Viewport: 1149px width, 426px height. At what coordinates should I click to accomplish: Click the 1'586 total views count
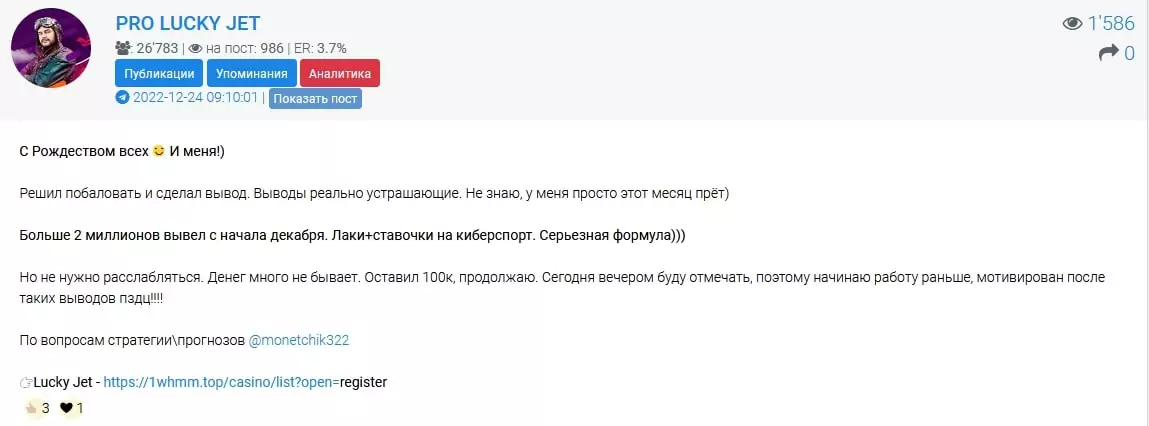tap(1112, 23)
